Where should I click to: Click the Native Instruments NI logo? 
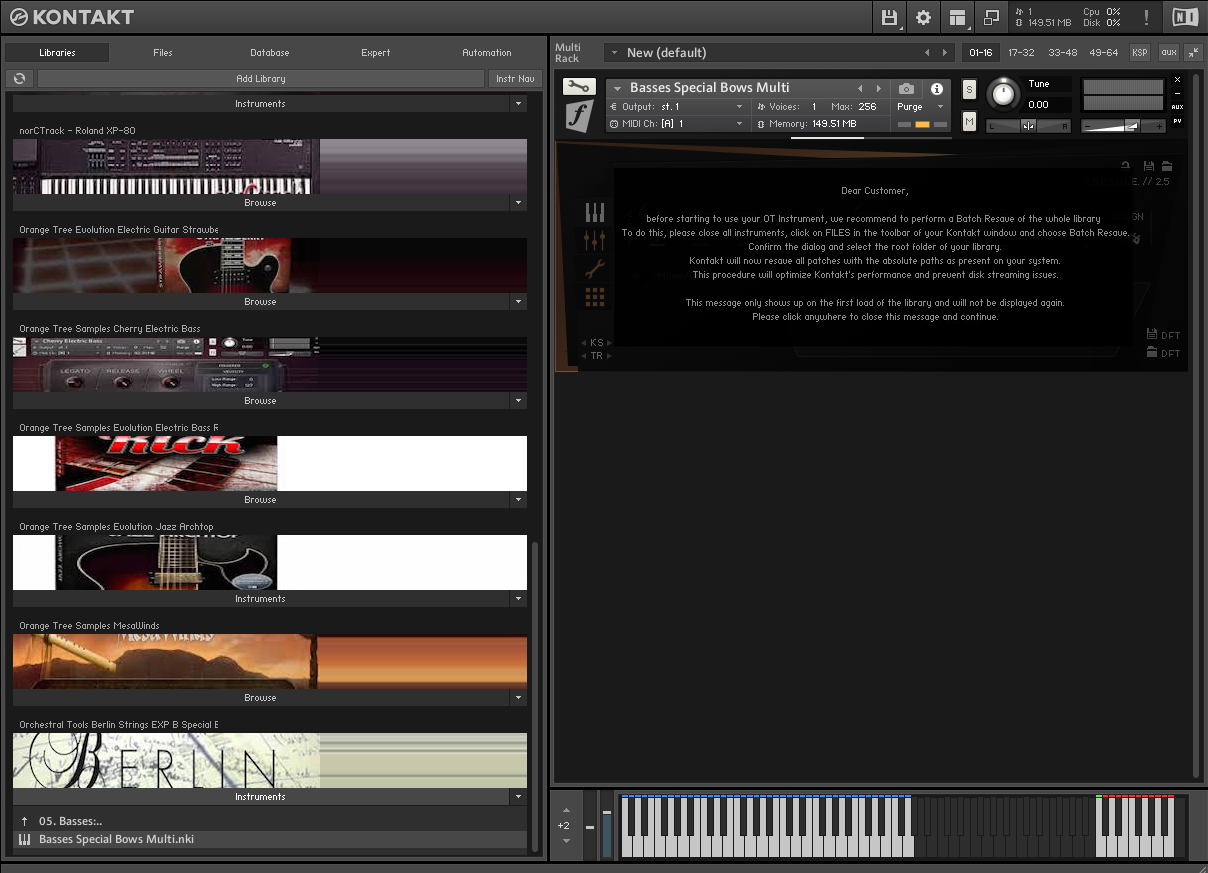point(1185,17)
